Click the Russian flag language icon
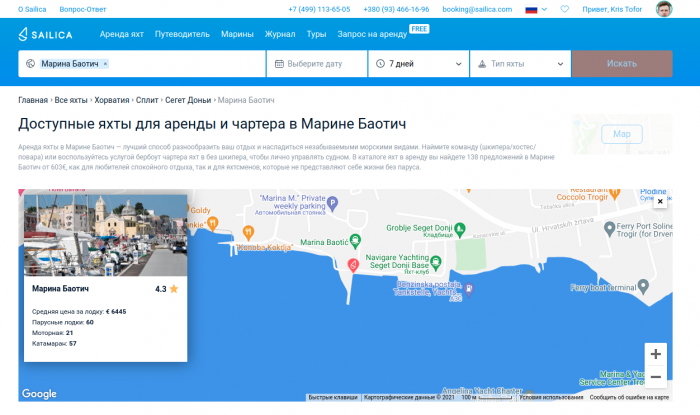Viewport: 700px width, 415px height. click(x=531, y=9)
